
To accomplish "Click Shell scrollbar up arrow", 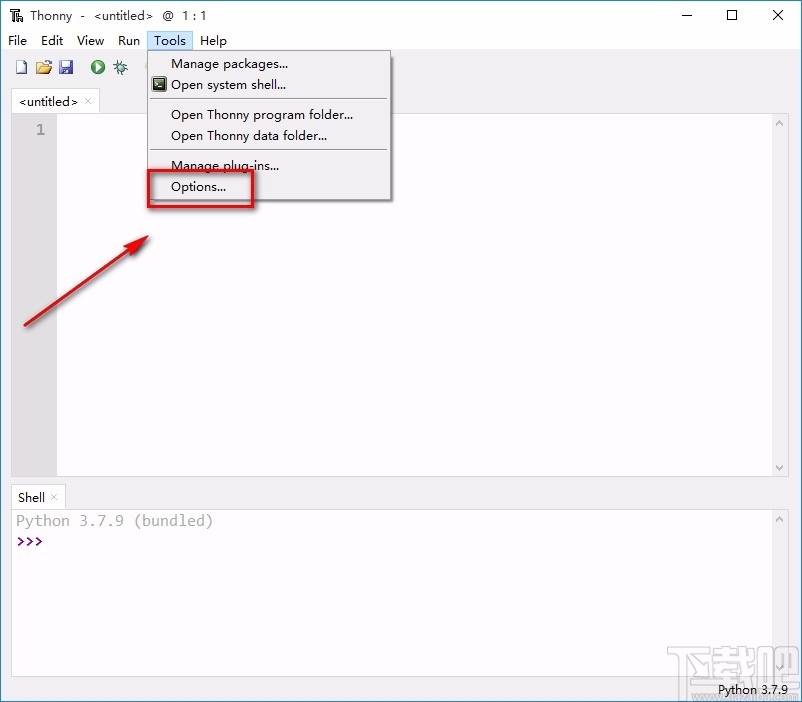I will coord(779,519).
